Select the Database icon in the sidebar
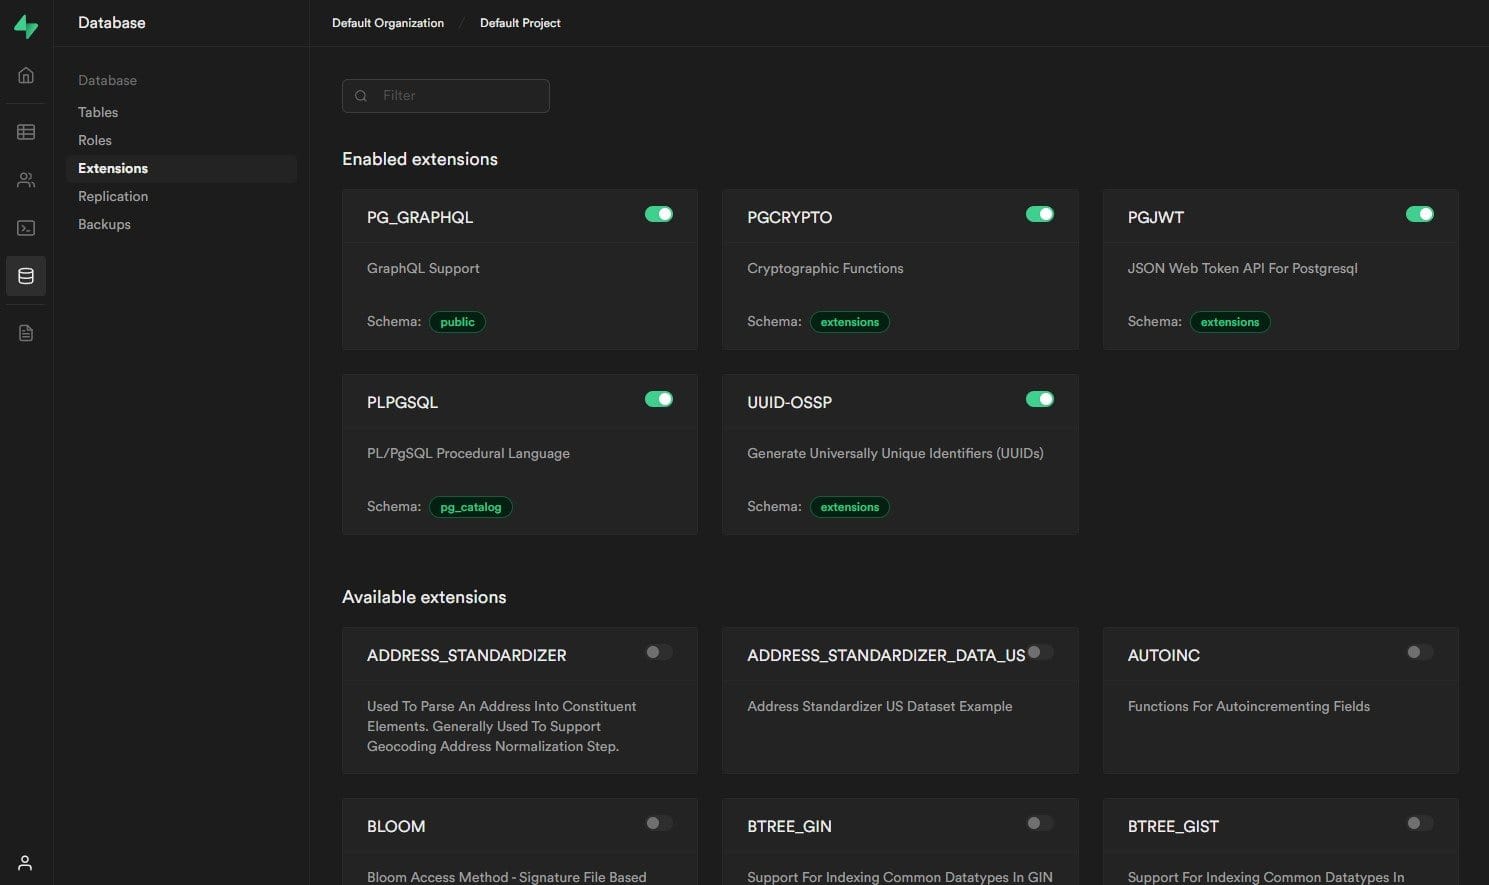The height and width of the screenshot is (885, 1489). 25,276
